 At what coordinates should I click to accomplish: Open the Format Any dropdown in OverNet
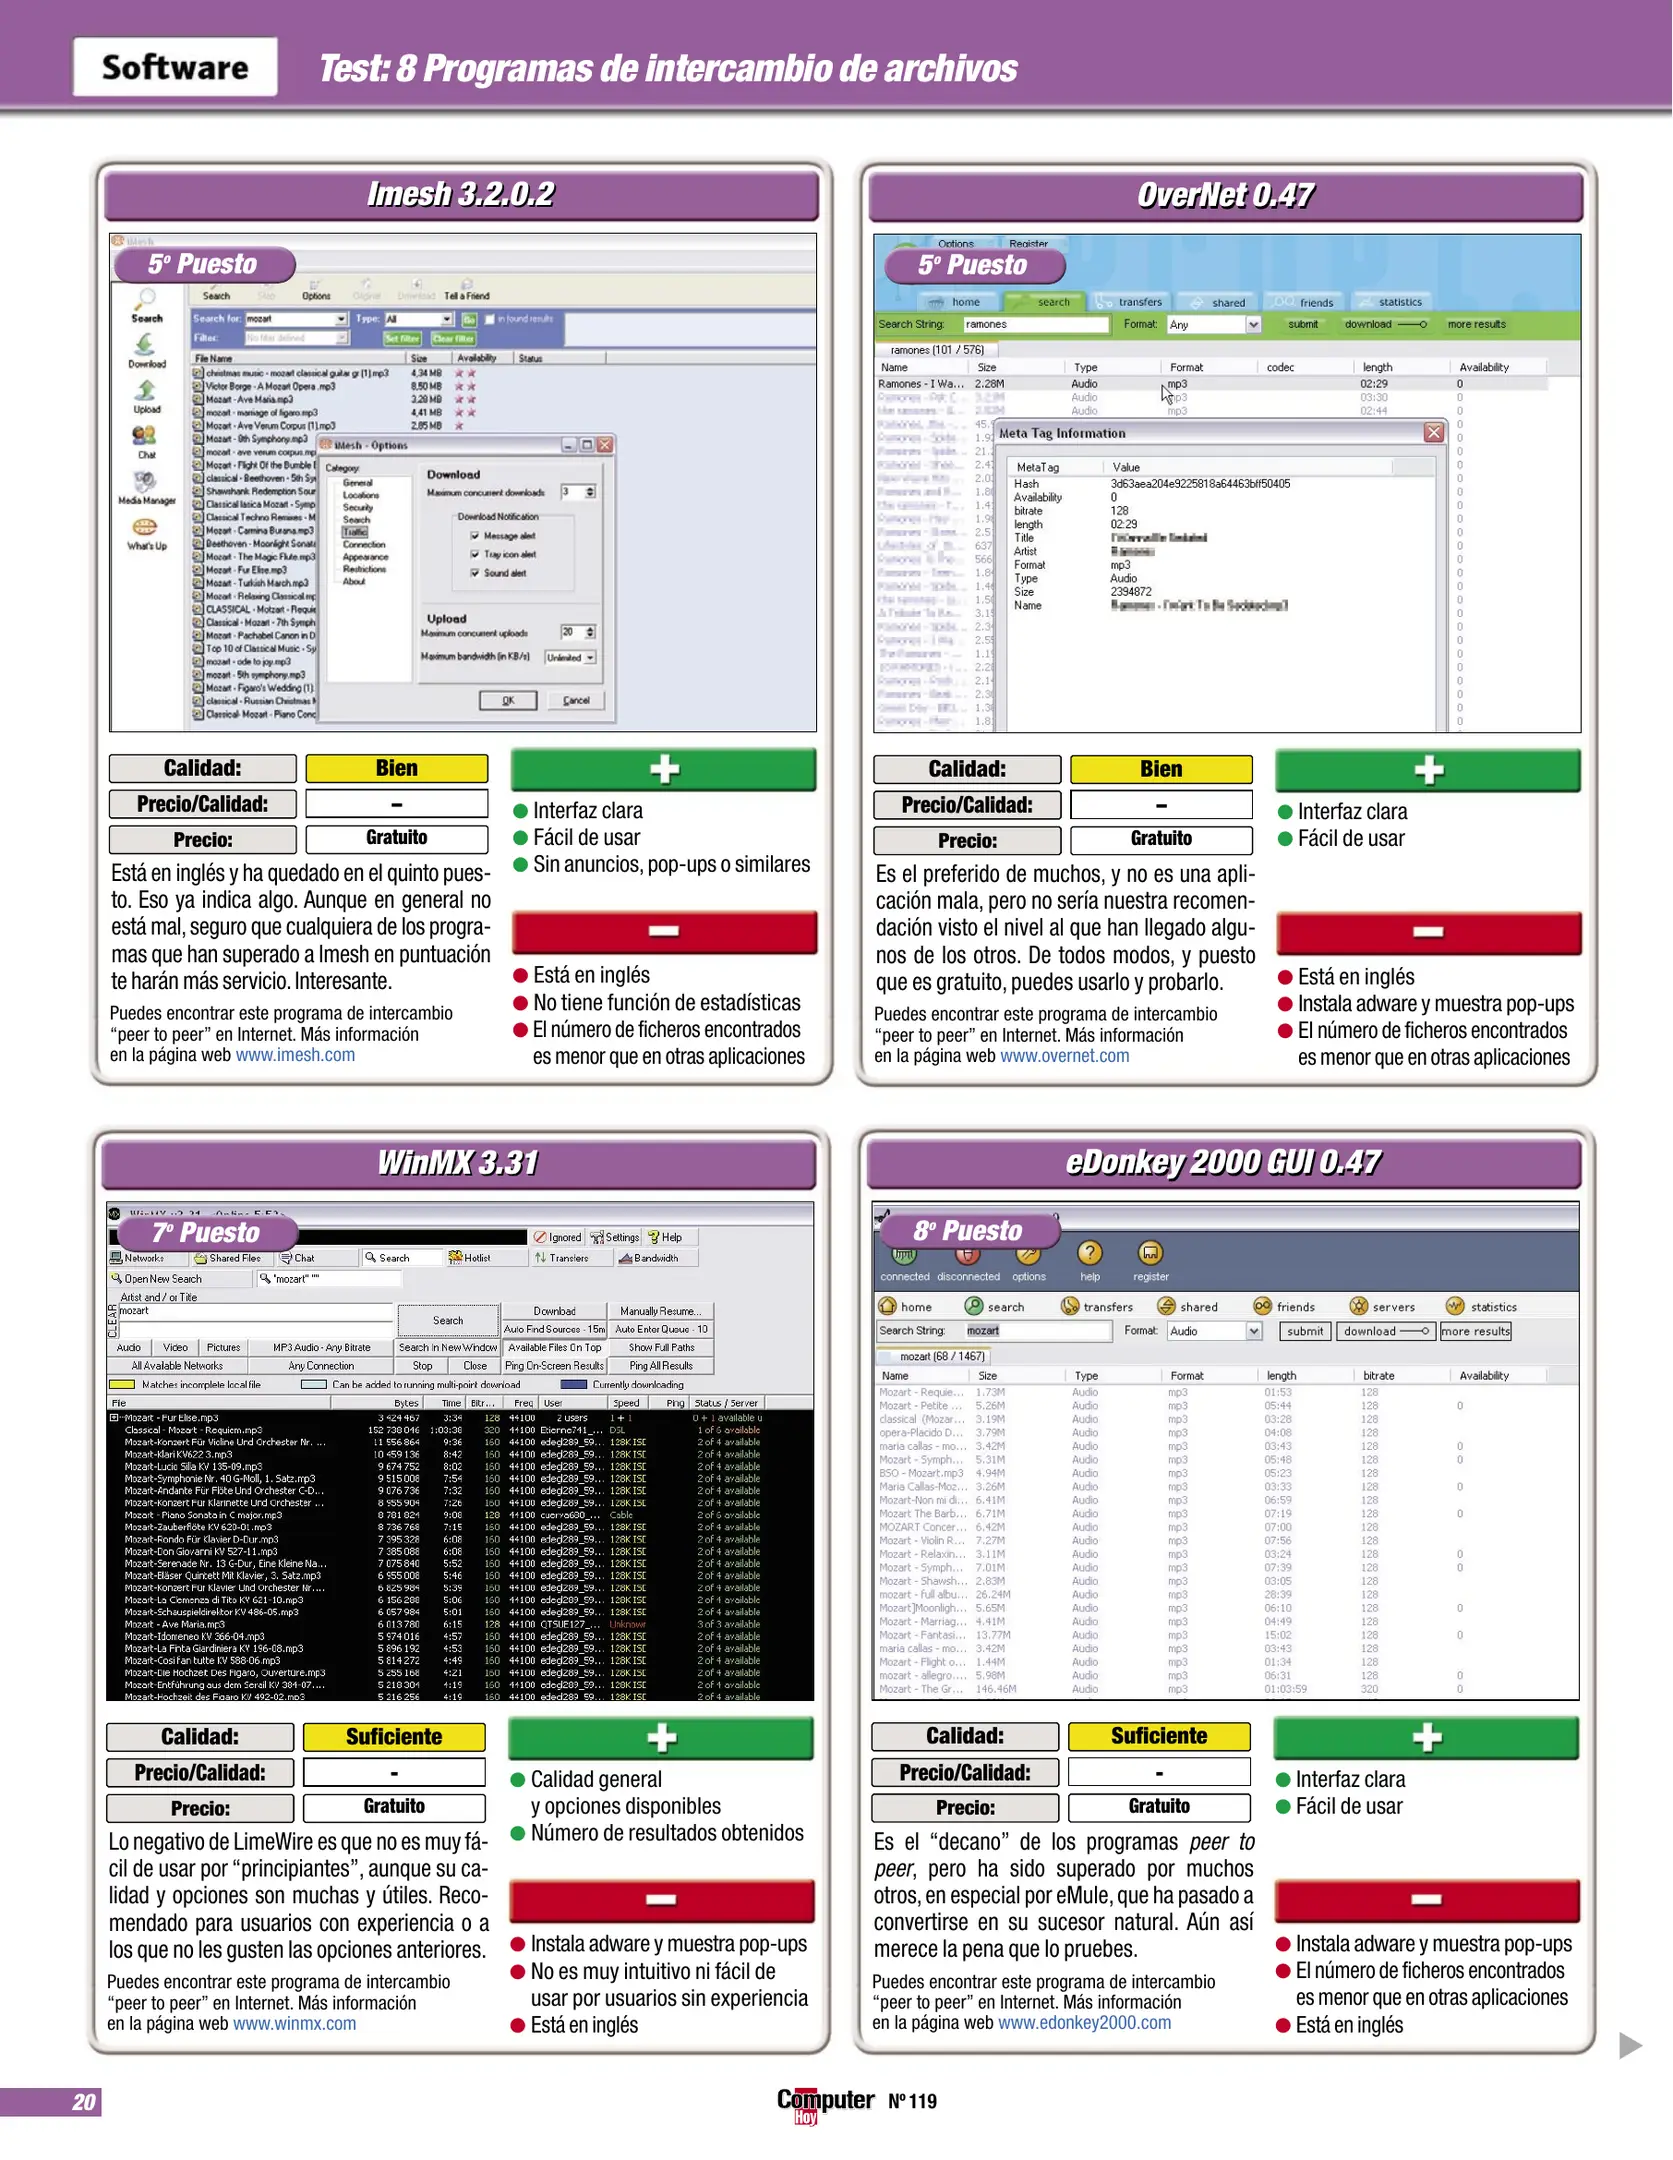1253,325
